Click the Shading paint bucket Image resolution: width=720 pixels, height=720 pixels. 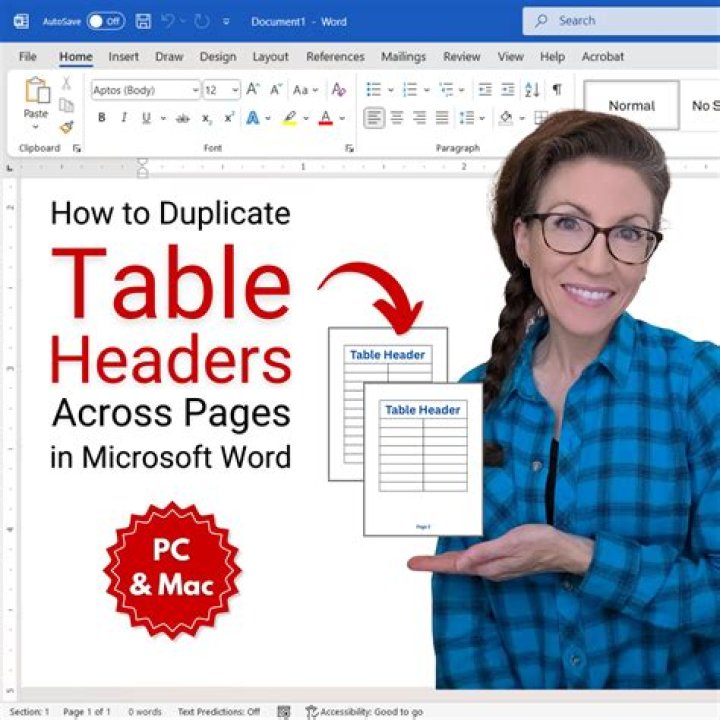pyautogui.click(x=506, y=118)
